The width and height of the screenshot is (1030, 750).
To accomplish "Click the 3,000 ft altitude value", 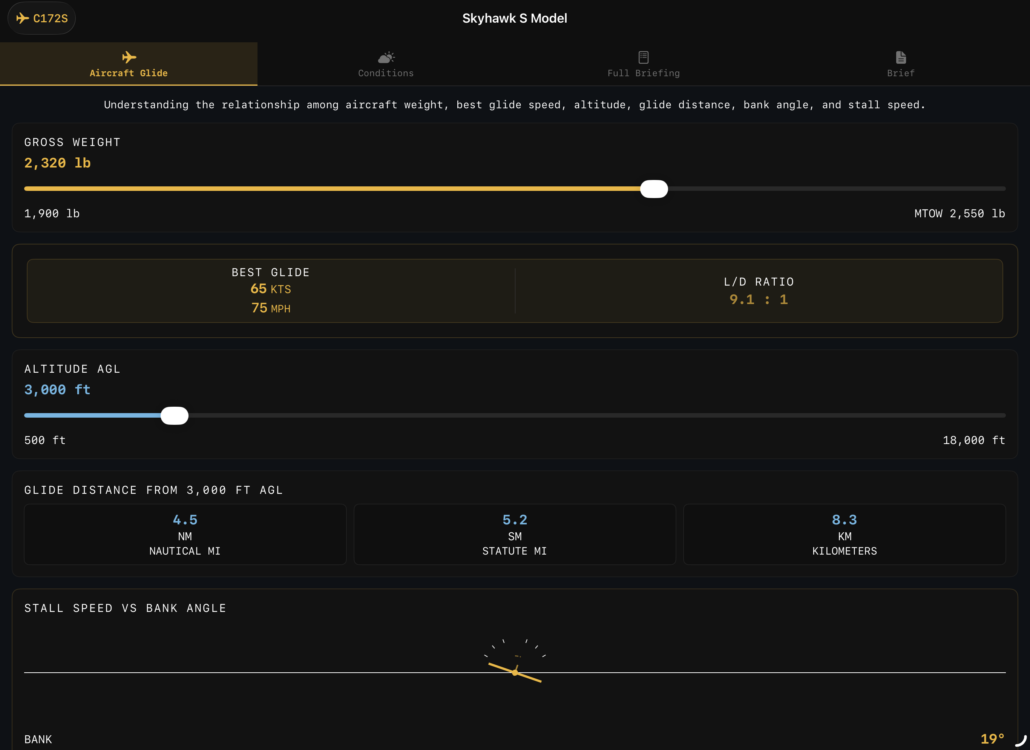I will (57, 389).
